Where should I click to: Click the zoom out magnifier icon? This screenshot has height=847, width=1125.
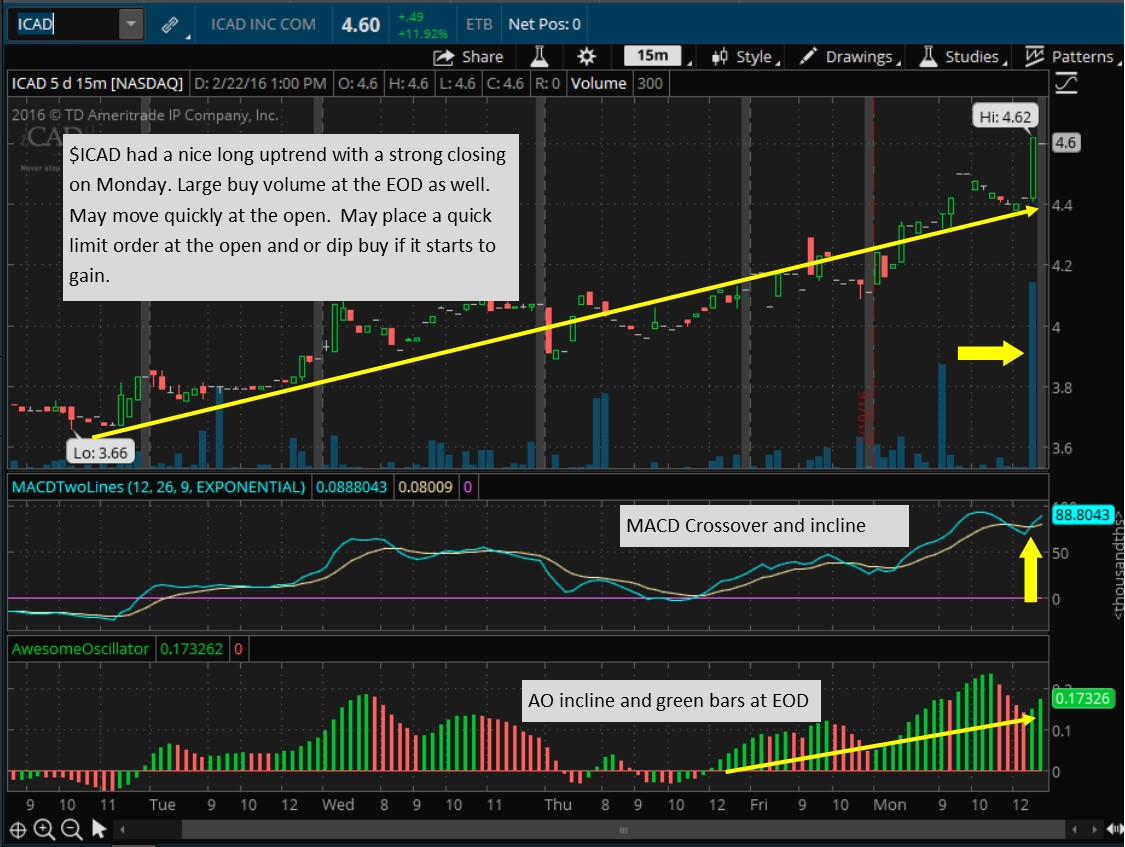[x=72, y=830]
